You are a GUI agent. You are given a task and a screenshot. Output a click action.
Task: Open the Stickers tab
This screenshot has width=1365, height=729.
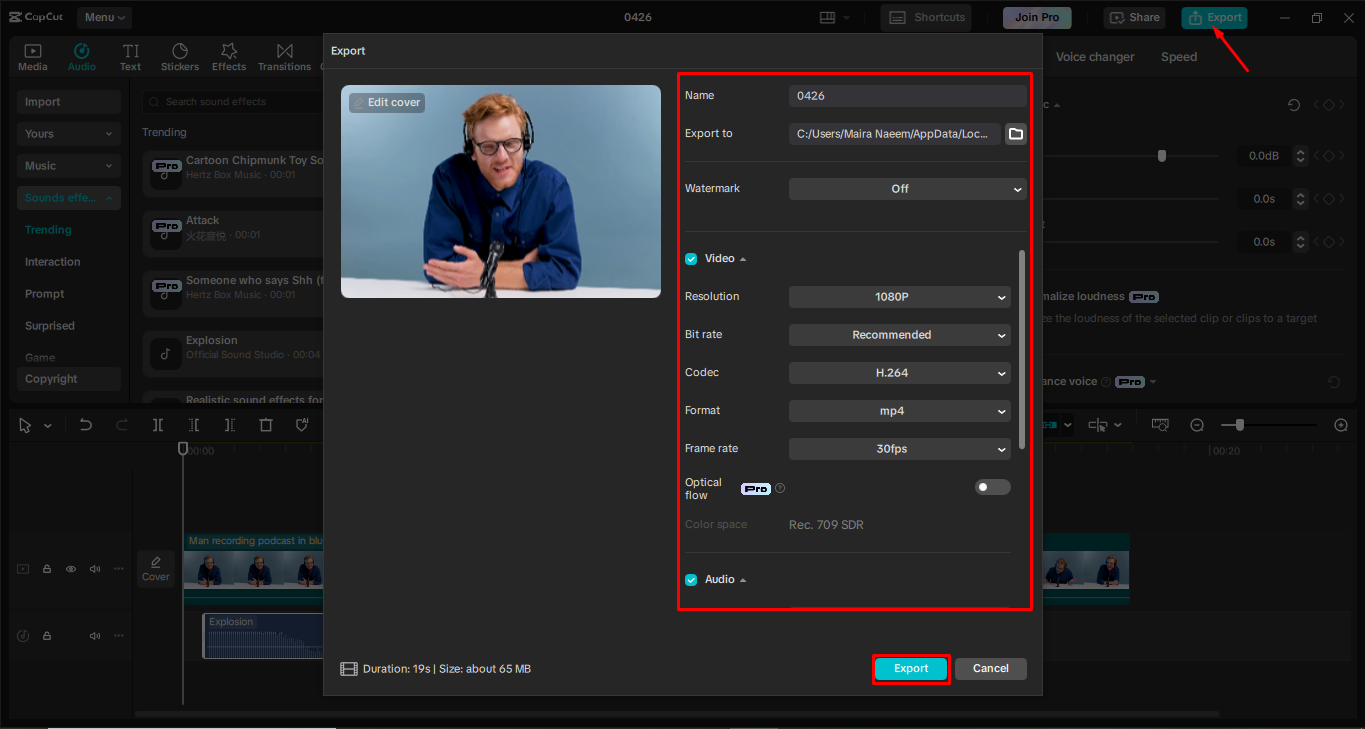coord(180,57)
